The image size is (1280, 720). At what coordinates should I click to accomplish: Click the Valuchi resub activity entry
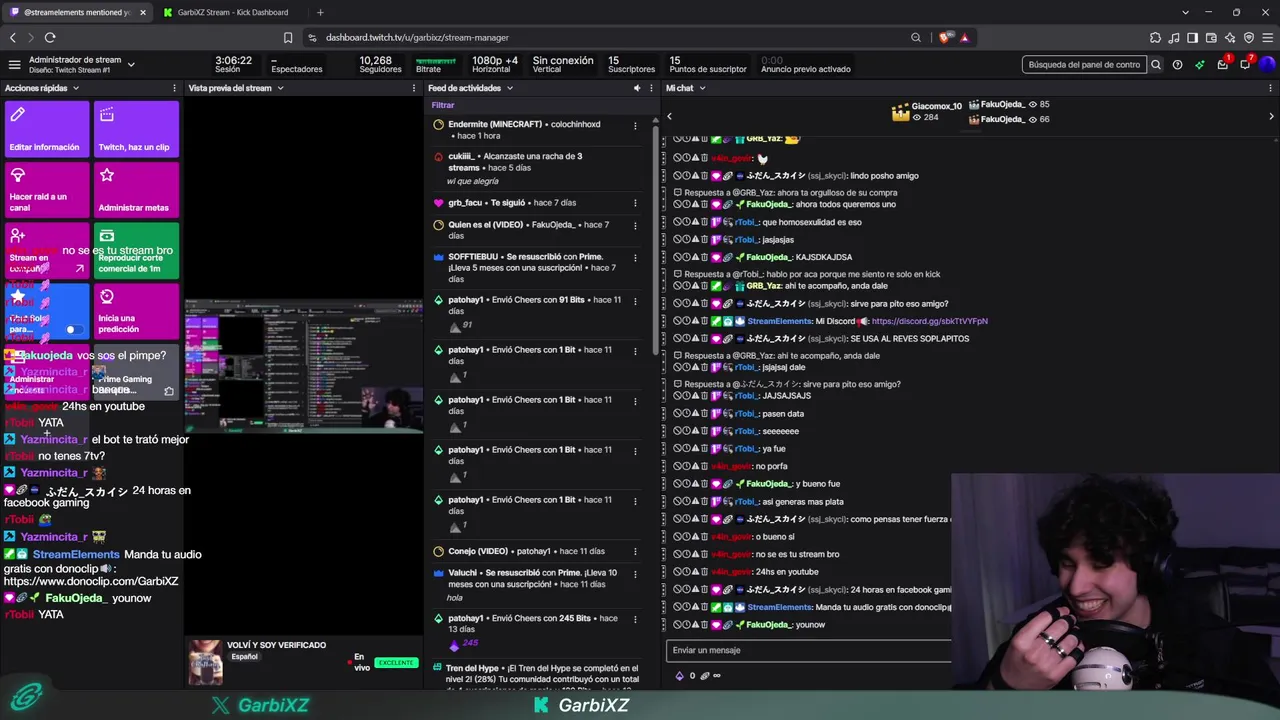pyautogui.click(x=535, y=585)
